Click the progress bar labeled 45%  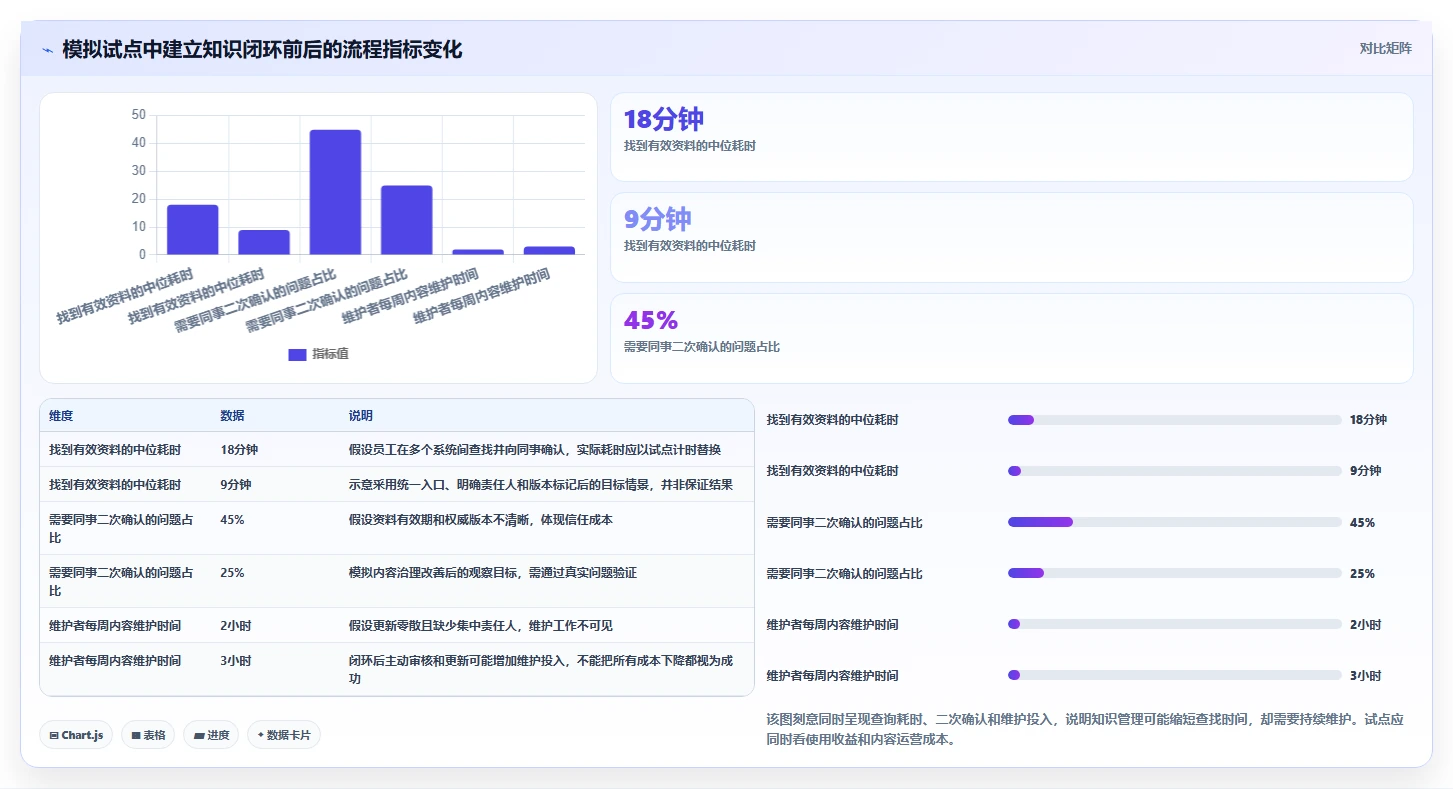coord(1175,522)
